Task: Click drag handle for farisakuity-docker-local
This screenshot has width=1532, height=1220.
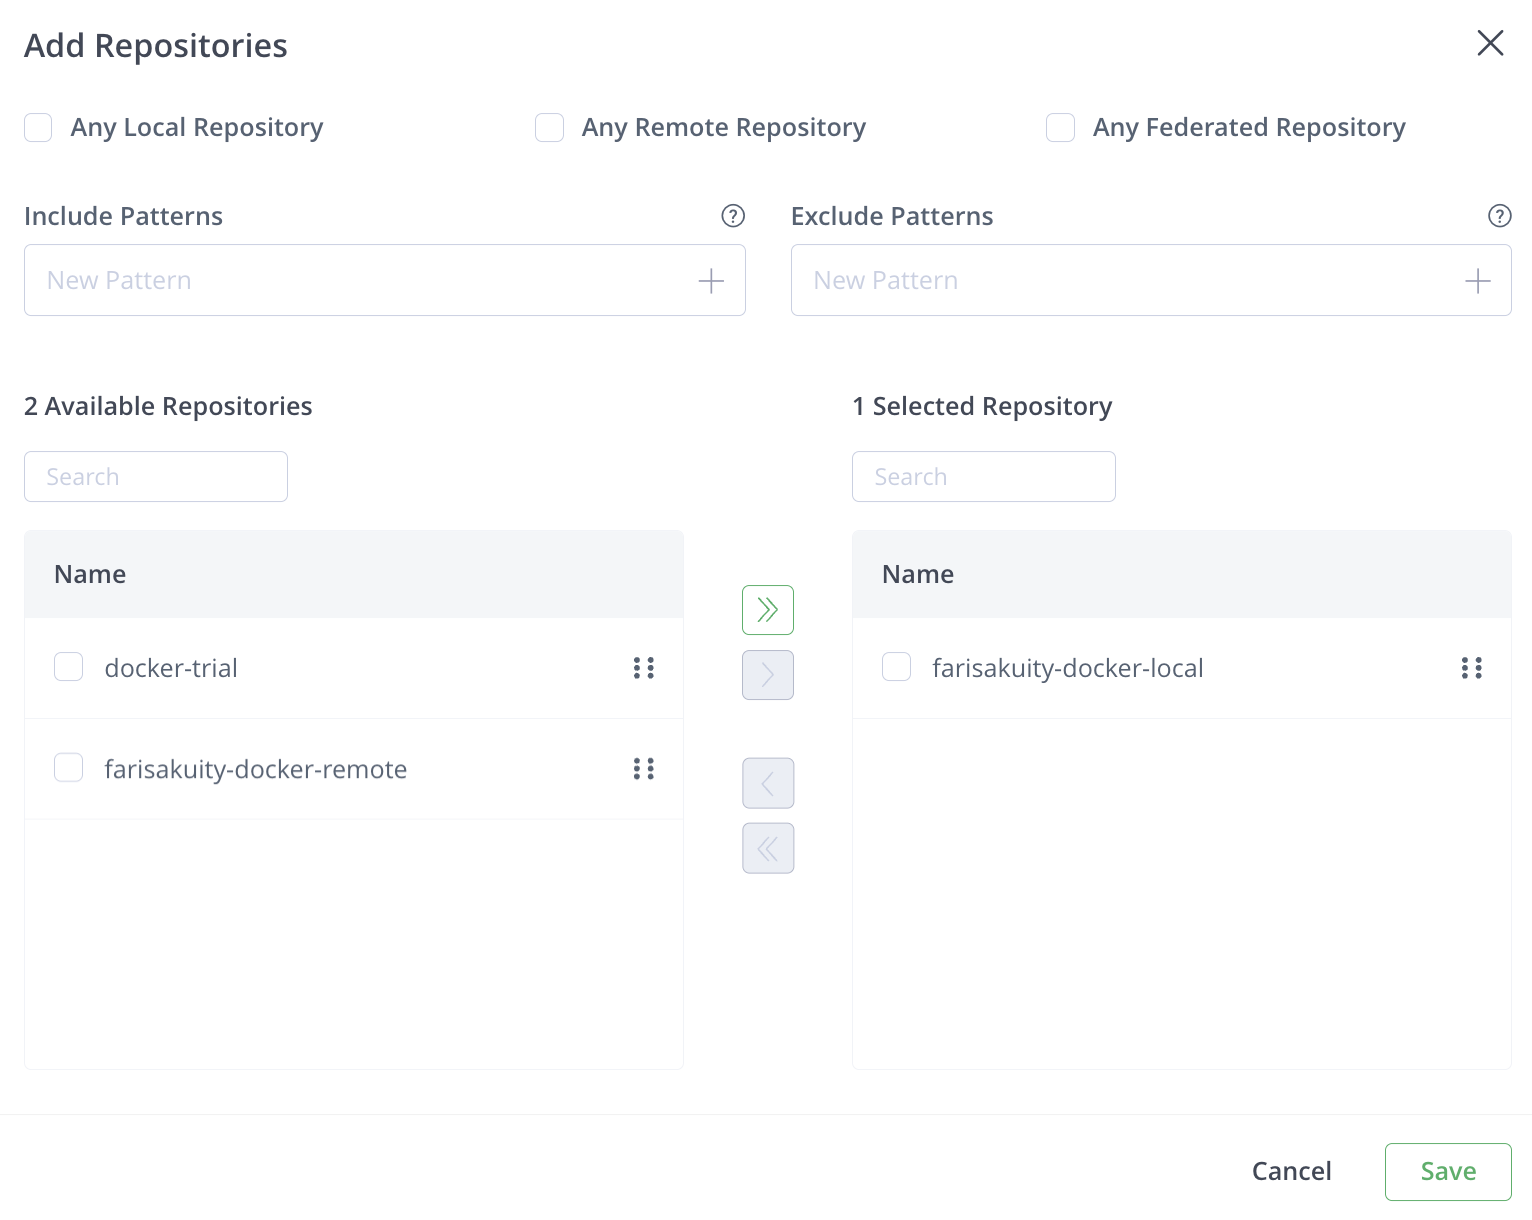Action: 1471,668
